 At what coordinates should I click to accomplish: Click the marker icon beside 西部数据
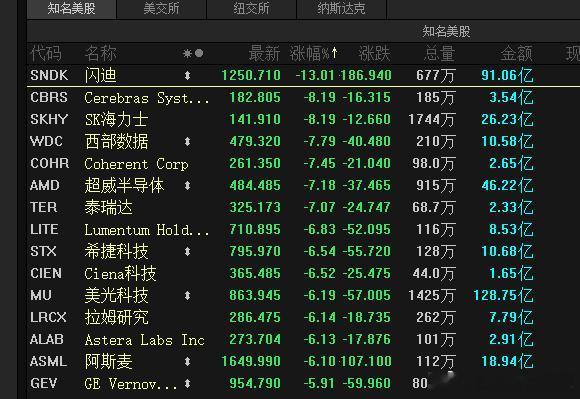tap(188, 142)
